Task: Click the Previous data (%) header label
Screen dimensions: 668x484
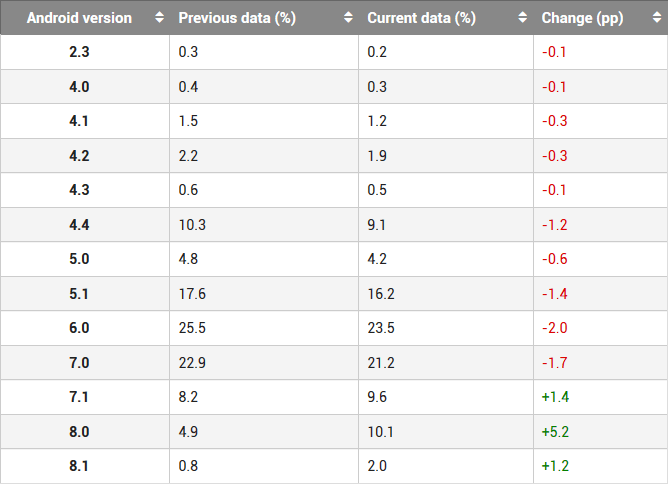Action: click(237, 18)
